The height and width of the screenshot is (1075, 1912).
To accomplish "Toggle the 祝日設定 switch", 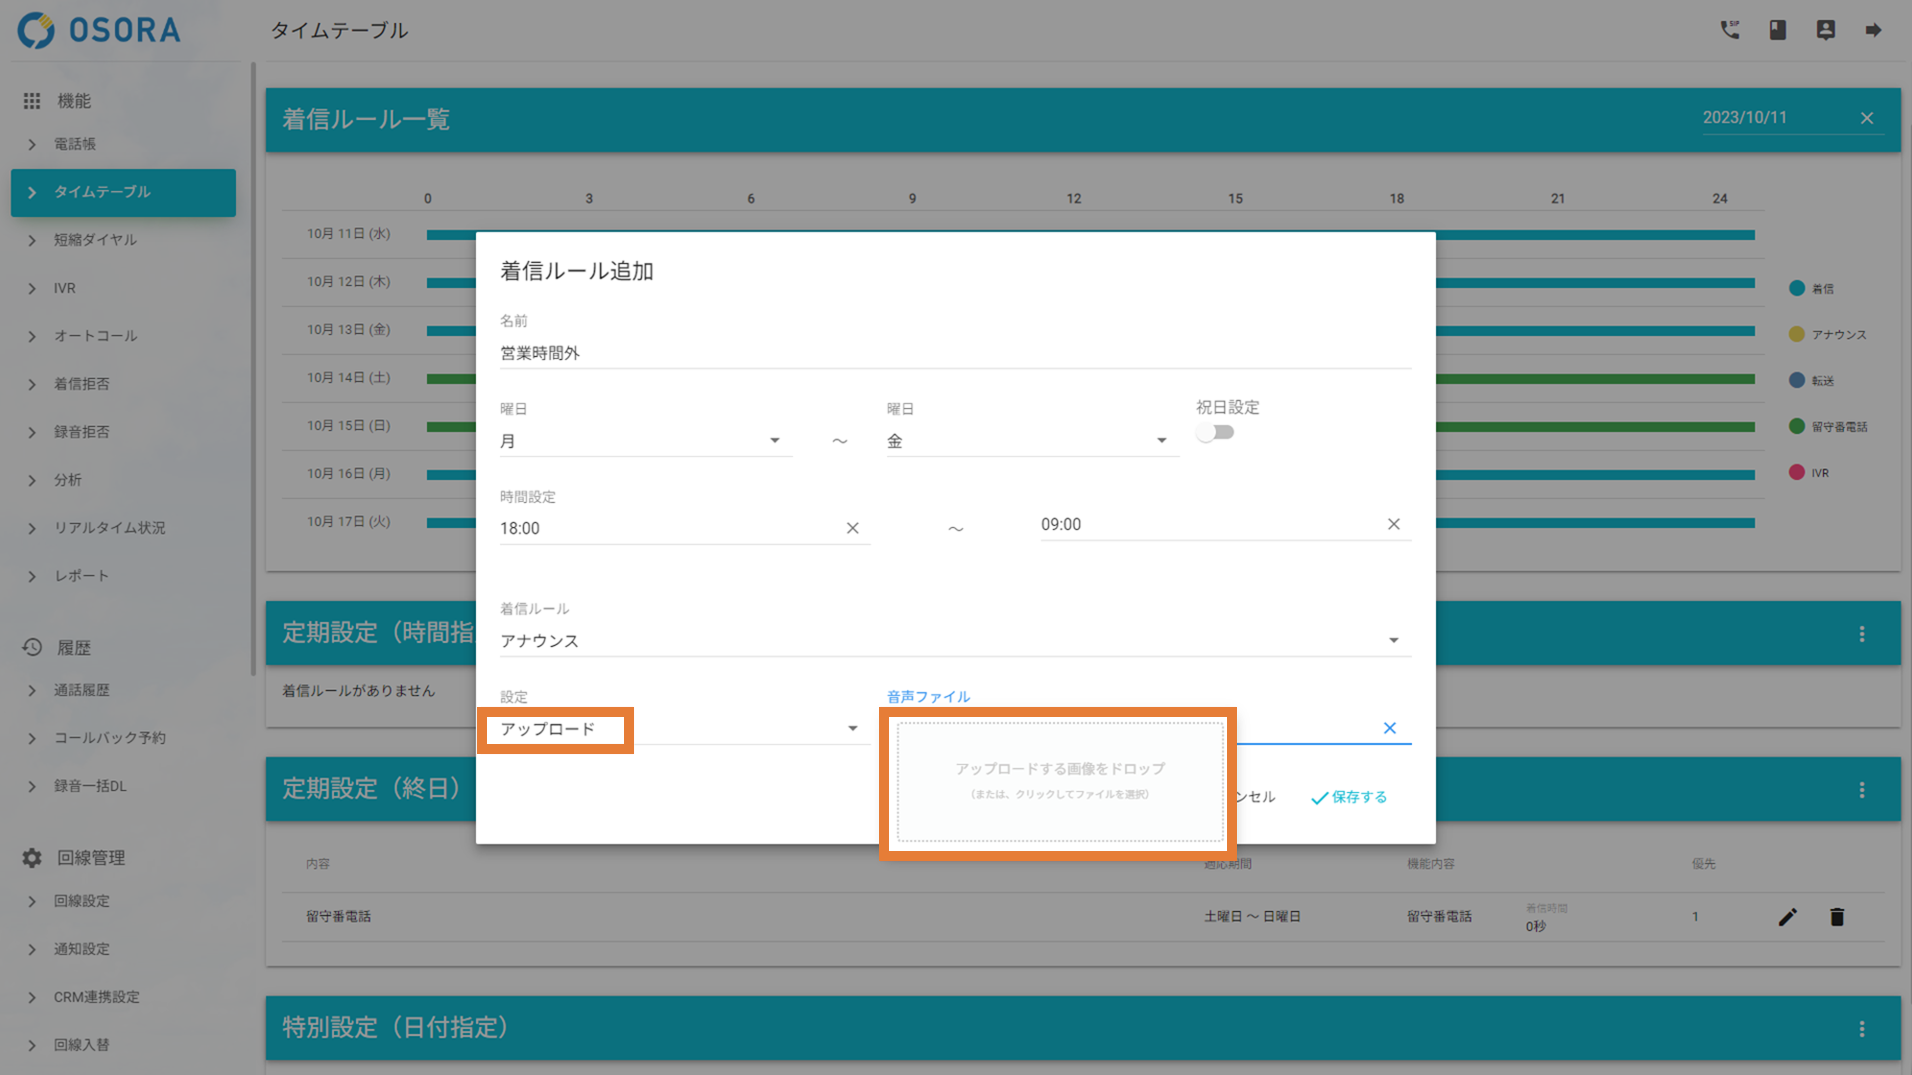I will click(1215, 433).
